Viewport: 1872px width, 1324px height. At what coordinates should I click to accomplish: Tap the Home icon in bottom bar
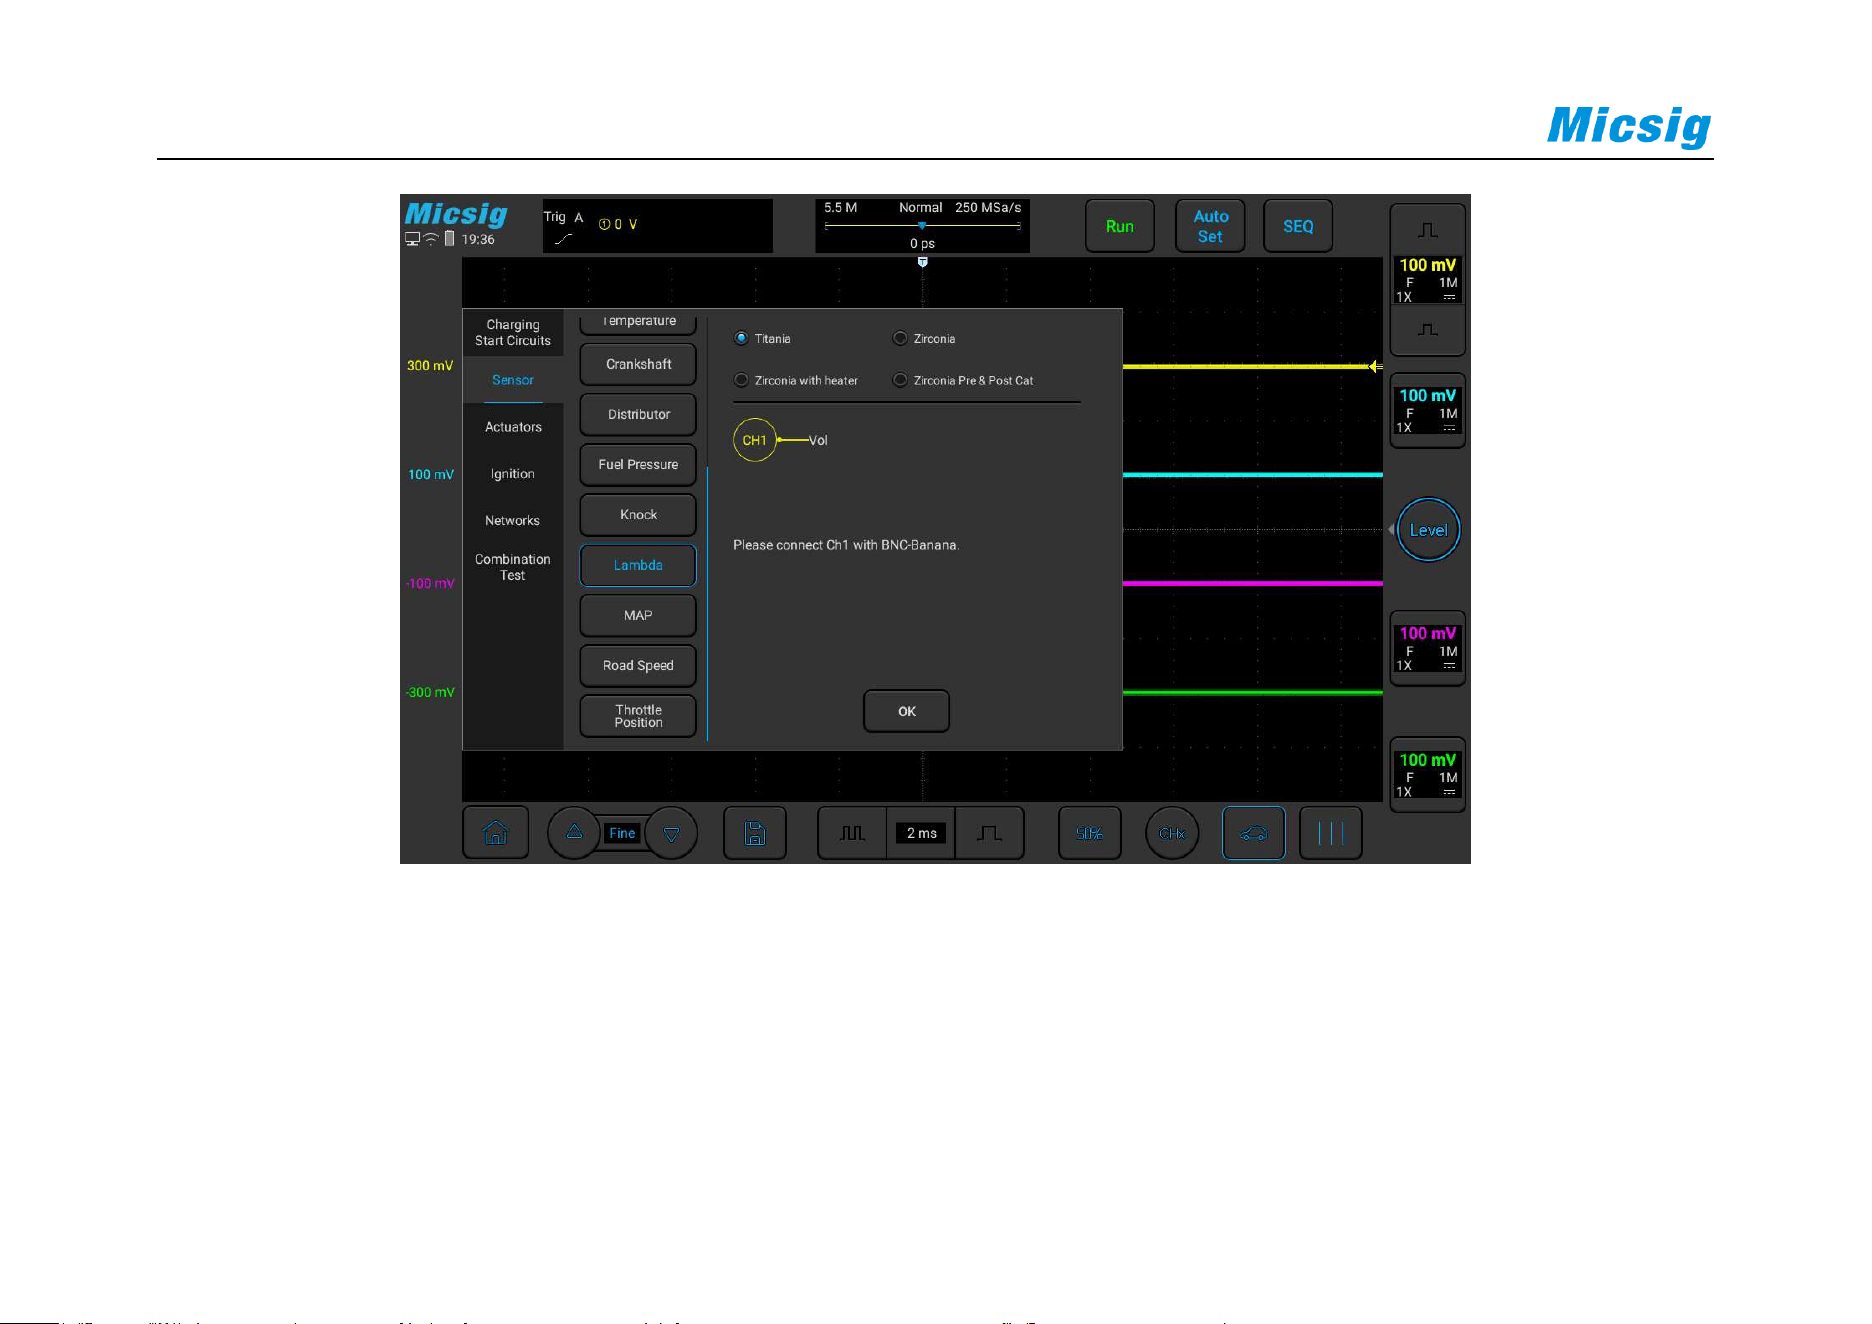tap(495, 832)
